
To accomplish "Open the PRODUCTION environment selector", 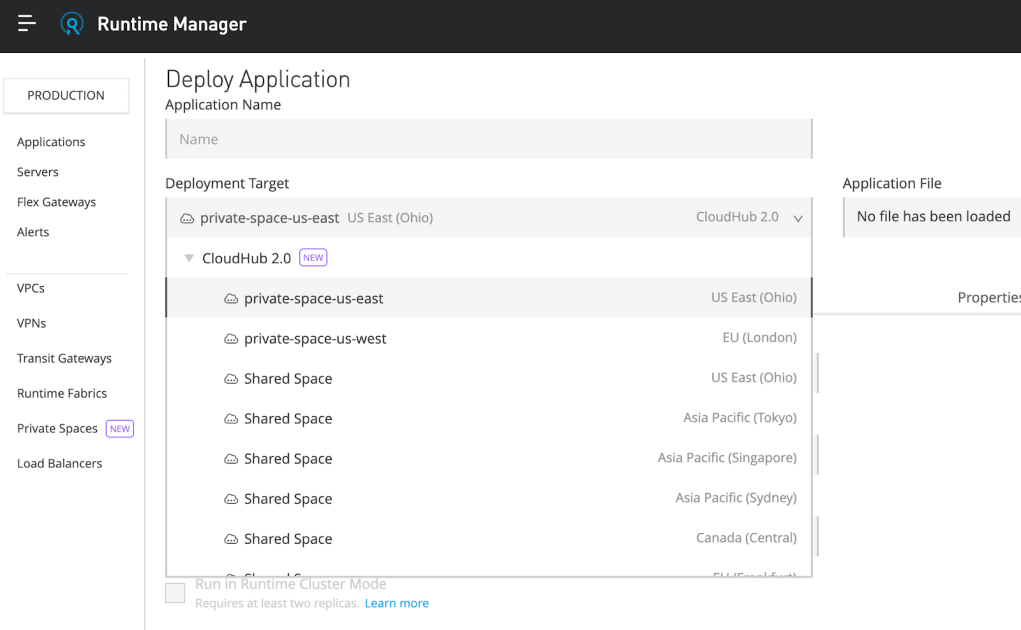I will point(65,95).
